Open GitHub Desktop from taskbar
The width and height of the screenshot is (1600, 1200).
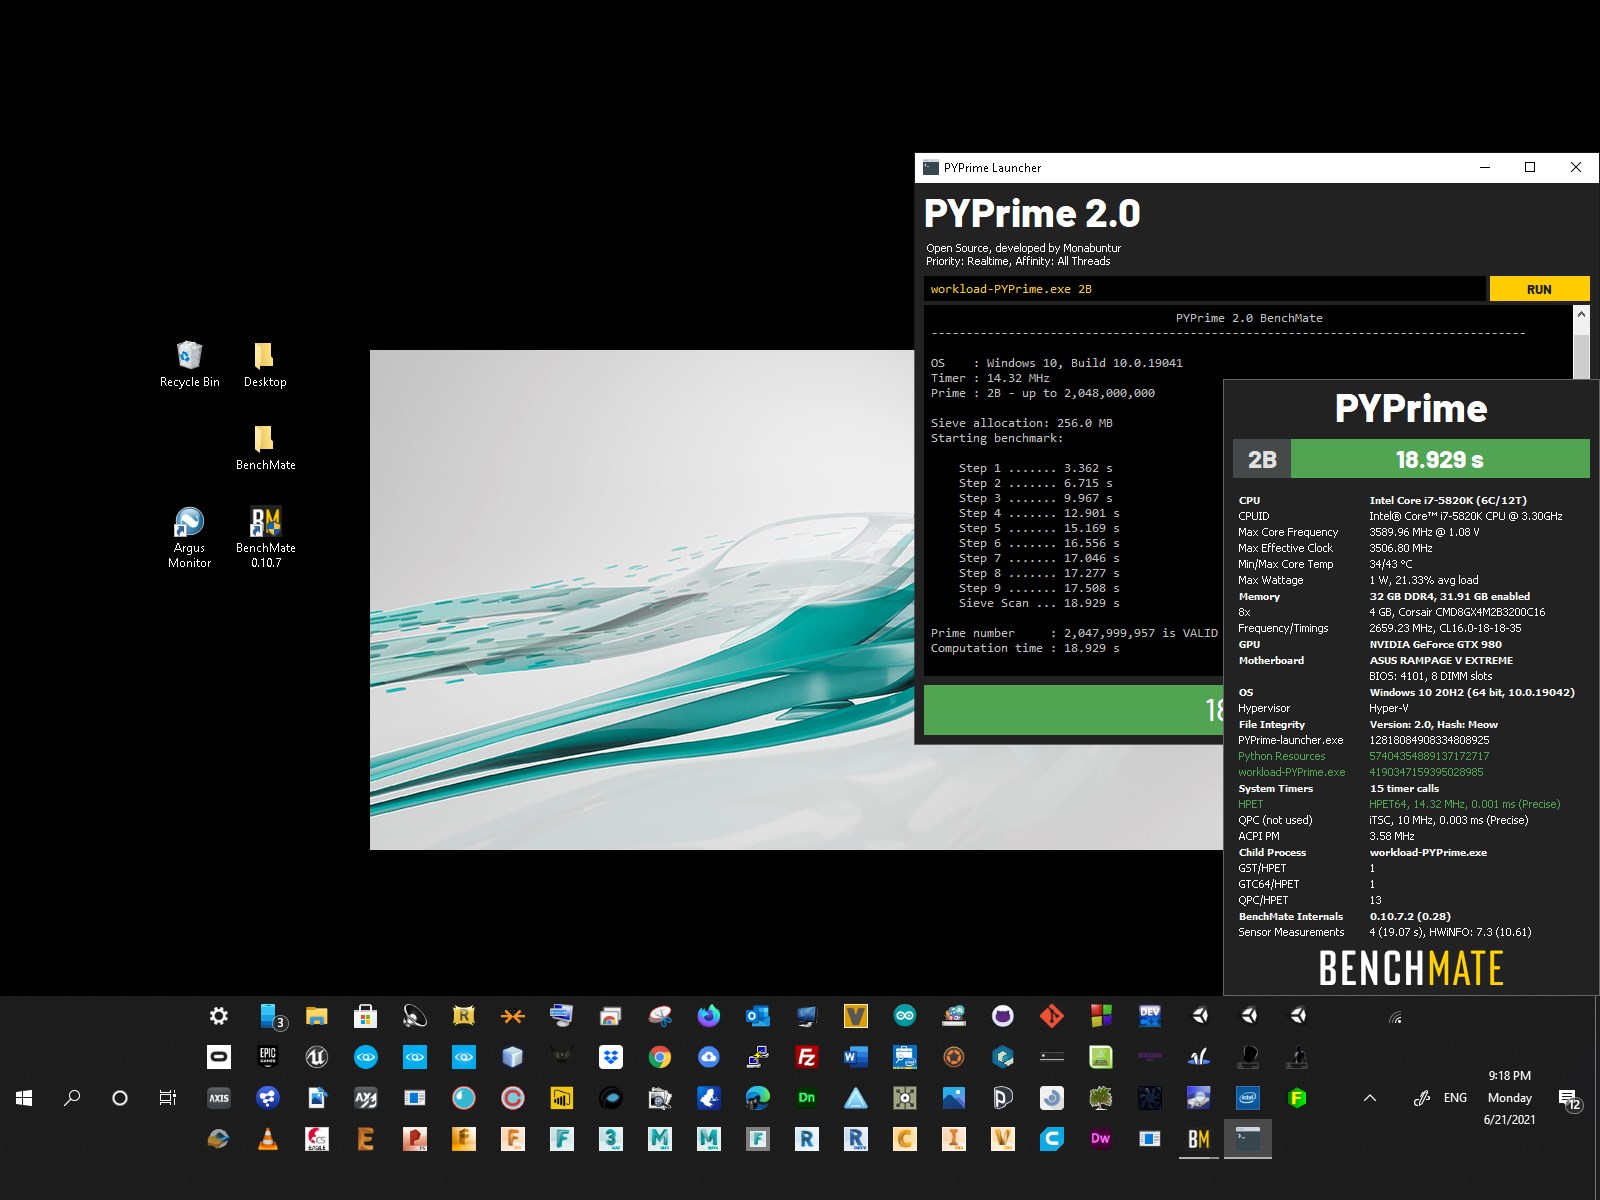1003,1016
